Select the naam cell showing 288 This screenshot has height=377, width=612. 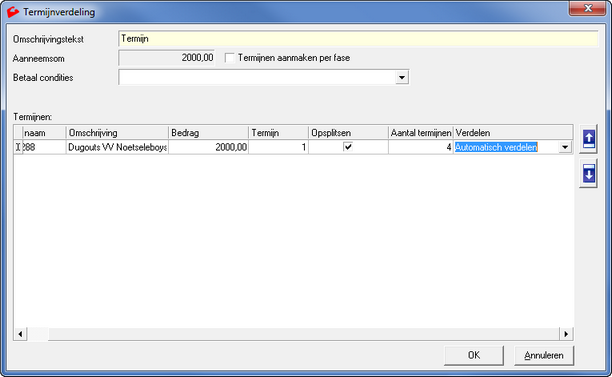coord(44,147)
